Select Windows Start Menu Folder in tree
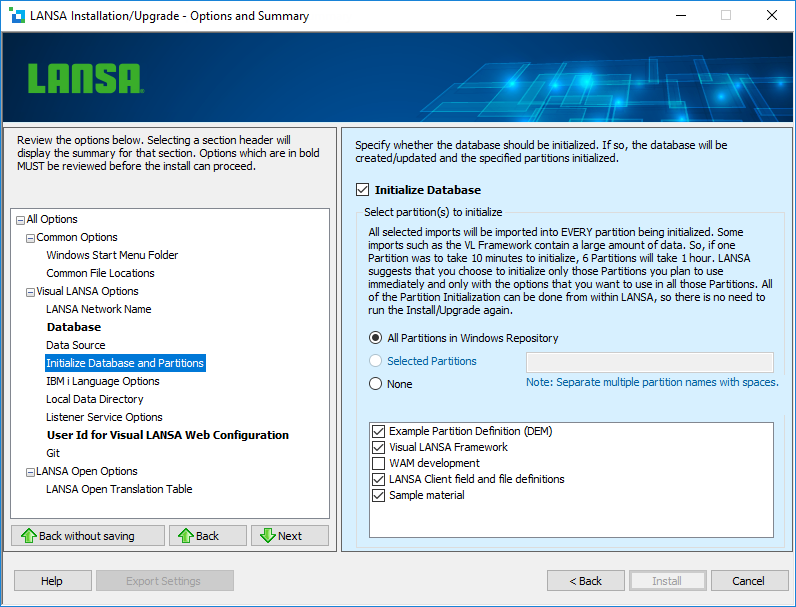This screenshot has height=607, width=796. [x=112, y=255]
